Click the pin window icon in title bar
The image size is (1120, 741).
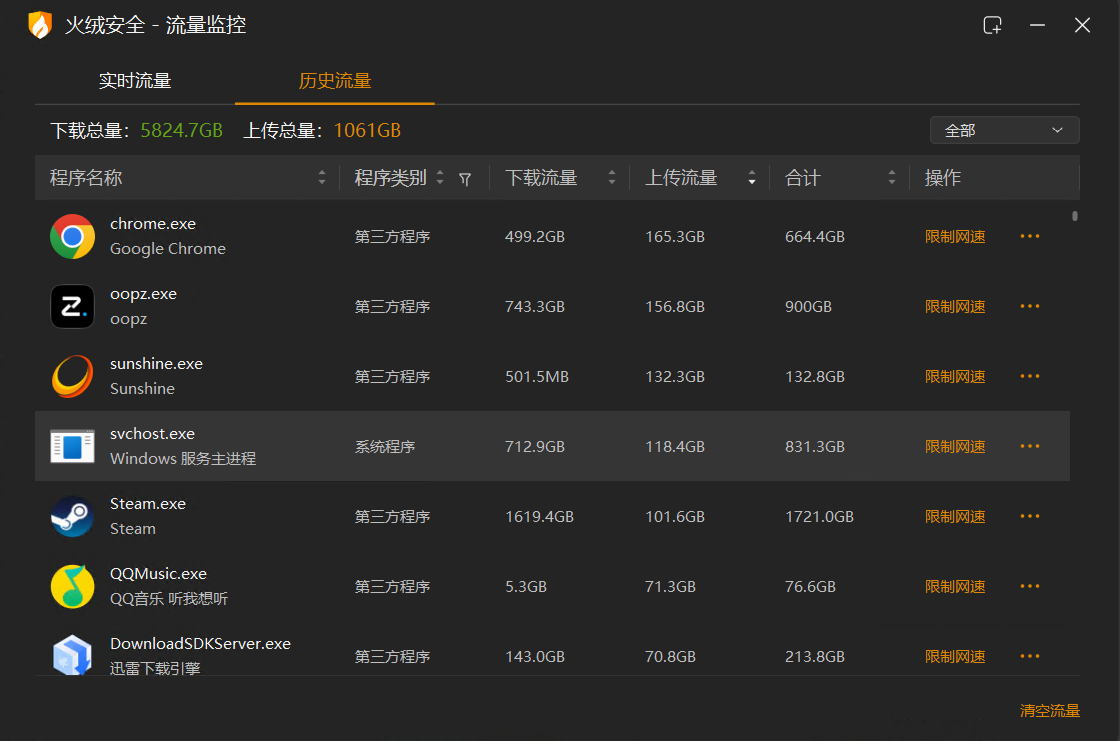992,26
